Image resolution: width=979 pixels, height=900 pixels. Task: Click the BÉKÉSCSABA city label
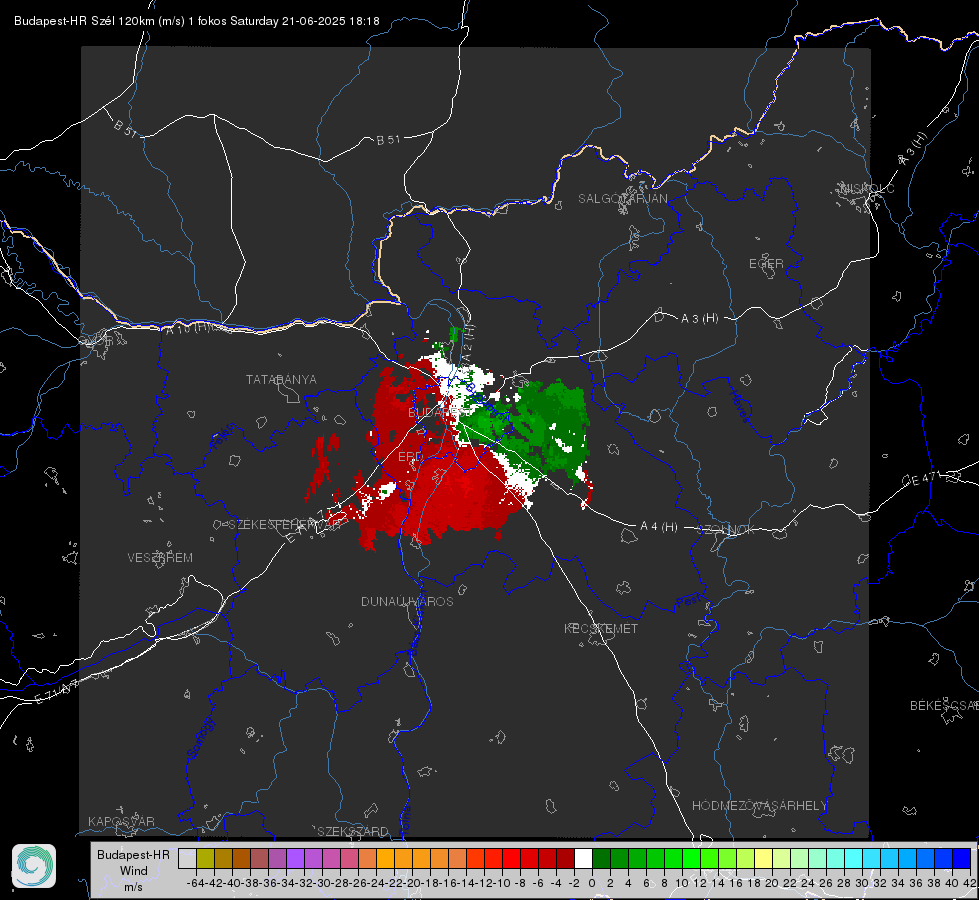click(944, 705)
